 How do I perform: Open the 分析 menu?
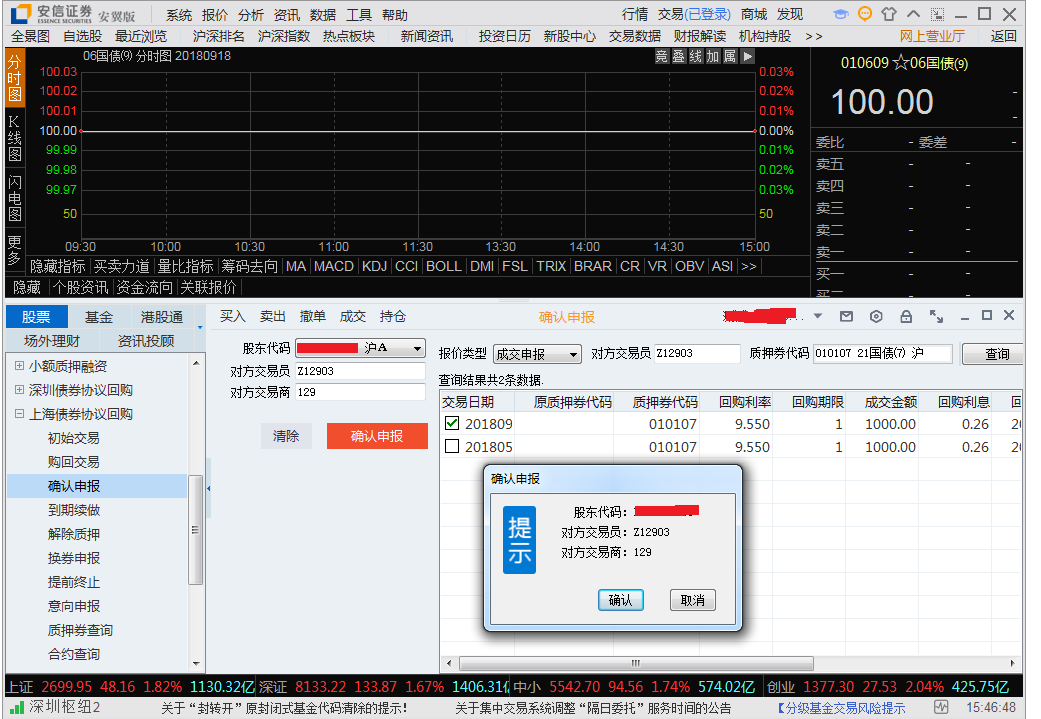point(251,15)
